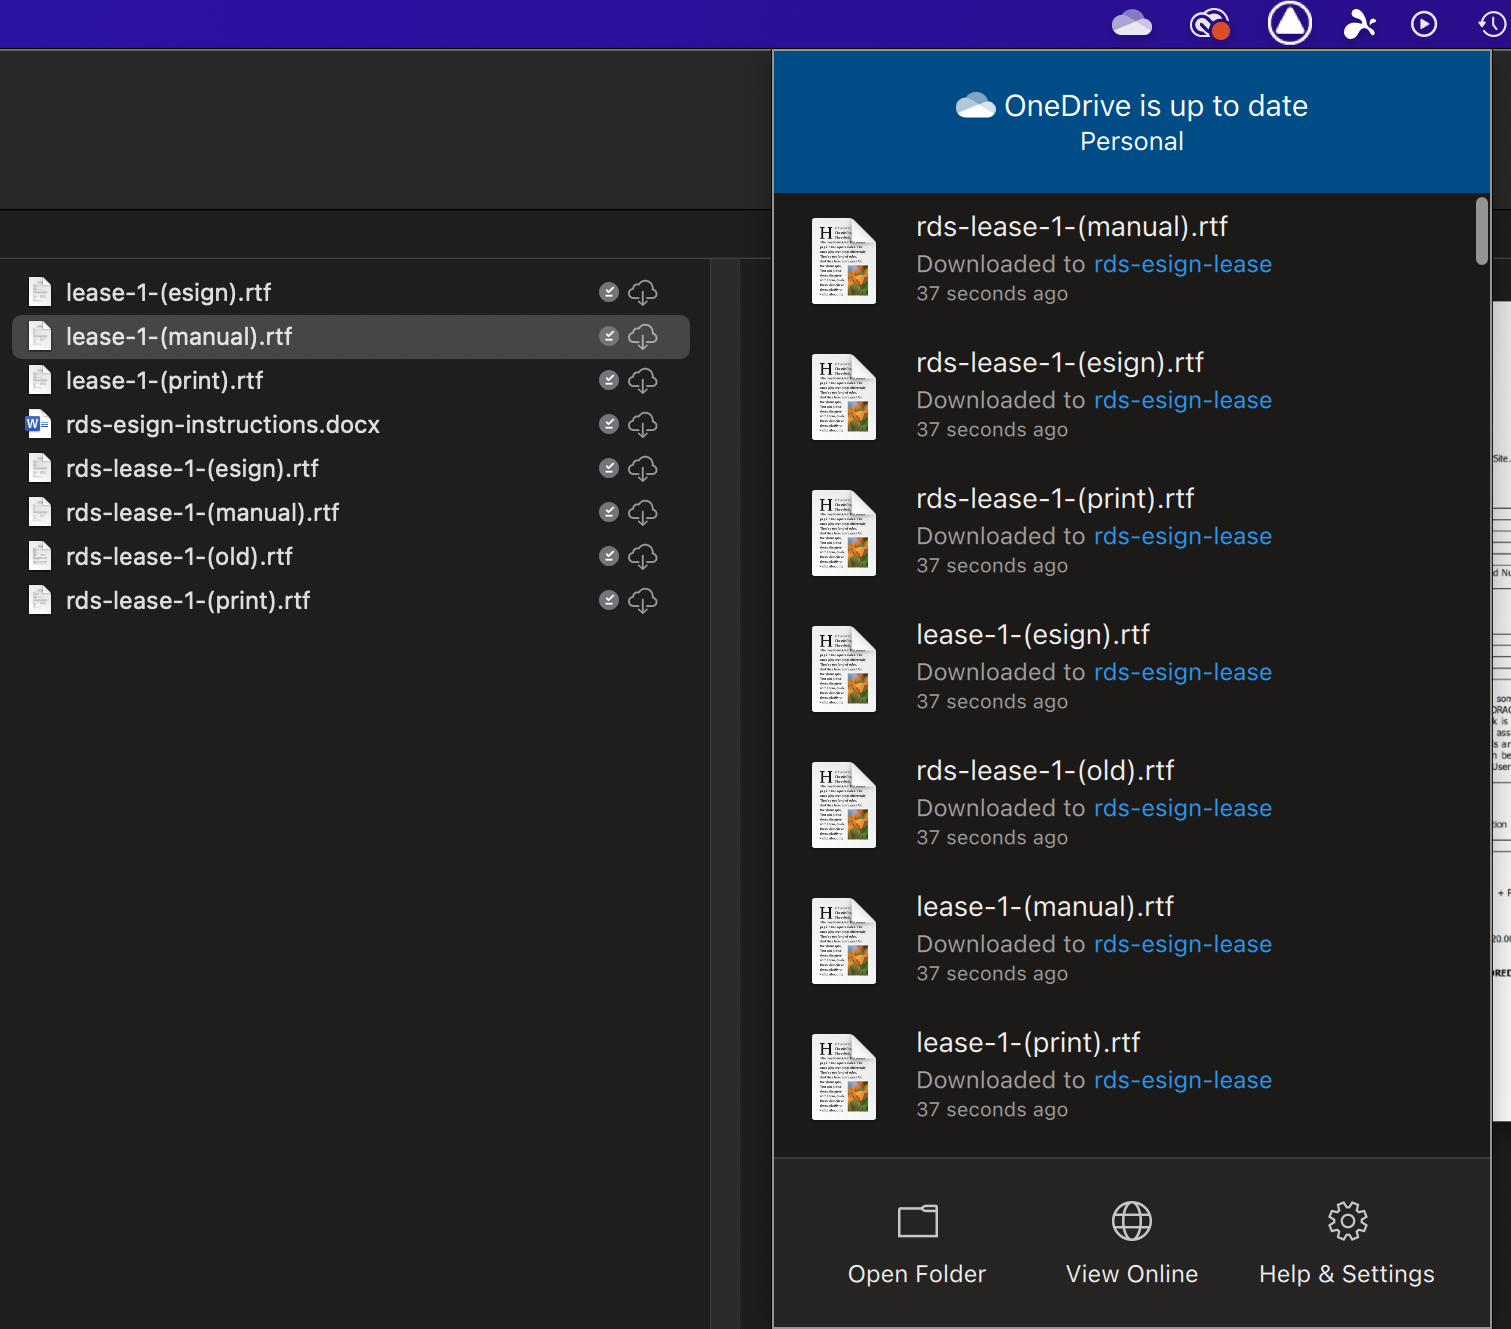Click thumbnail of rds-lease-1-(print).rtf in OneDrive activity
Screen dimensions: 1511x1329
pos(844,533)
